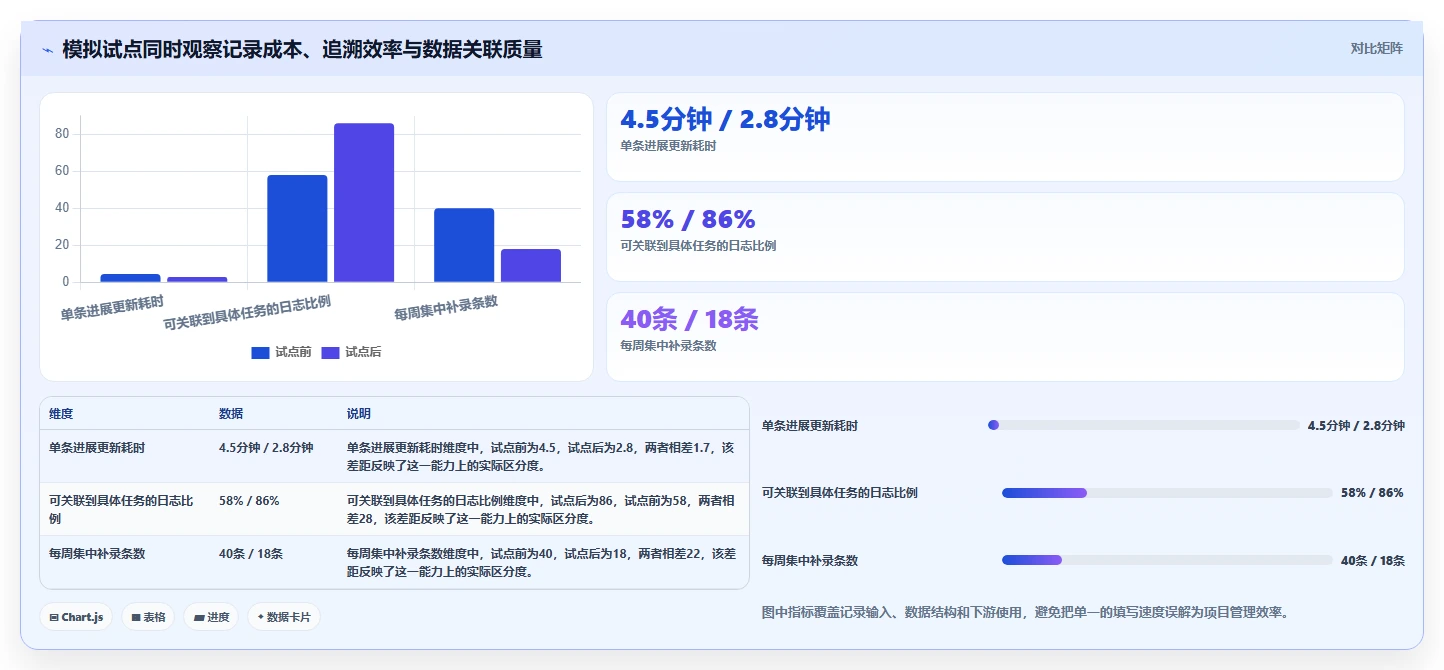1444x670 pixels.
Task: Click the 每周集中补录条数 table row label
Action: [97, 554]
